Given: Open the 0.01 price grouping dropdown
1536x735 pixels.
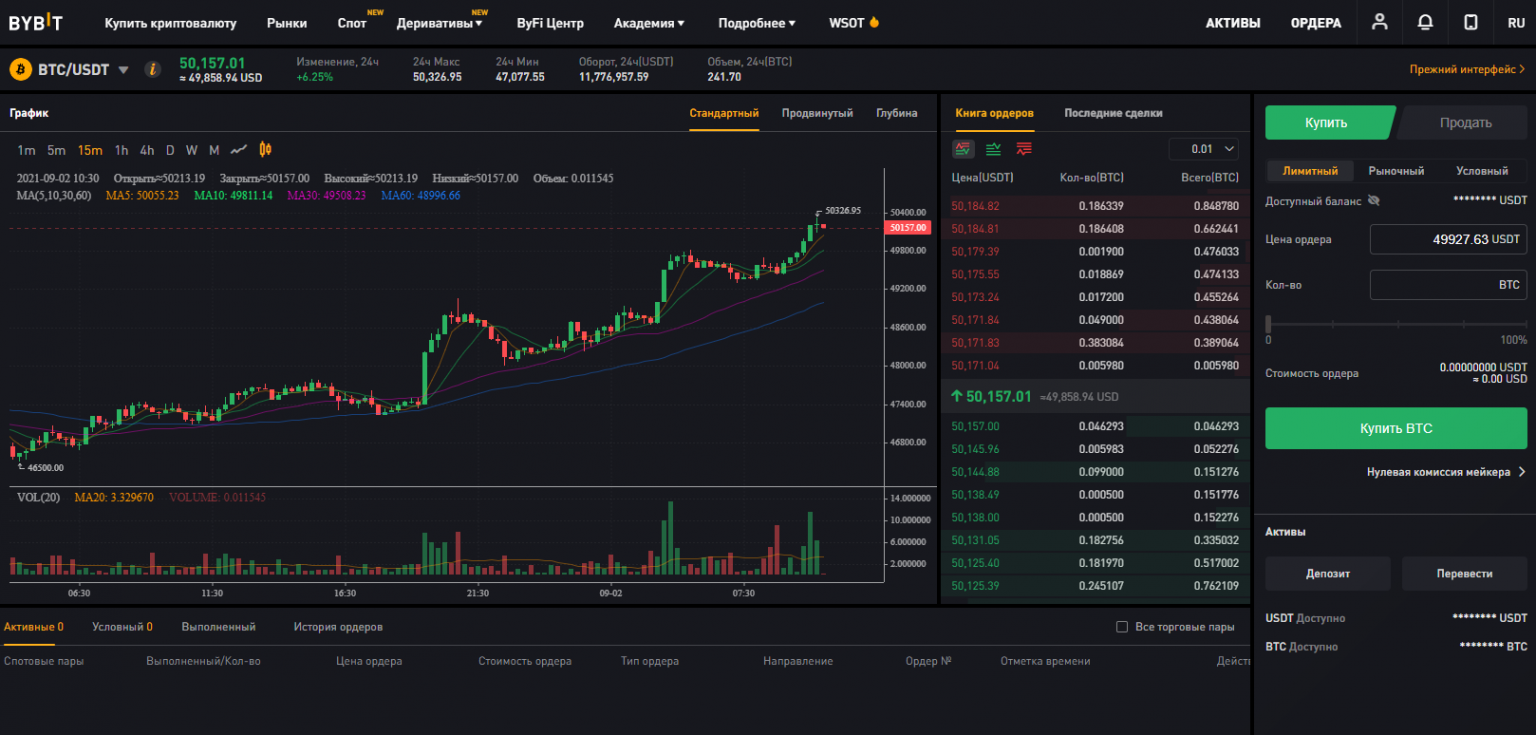Looking at the screenshot, I should click(x=1208, y=149).
